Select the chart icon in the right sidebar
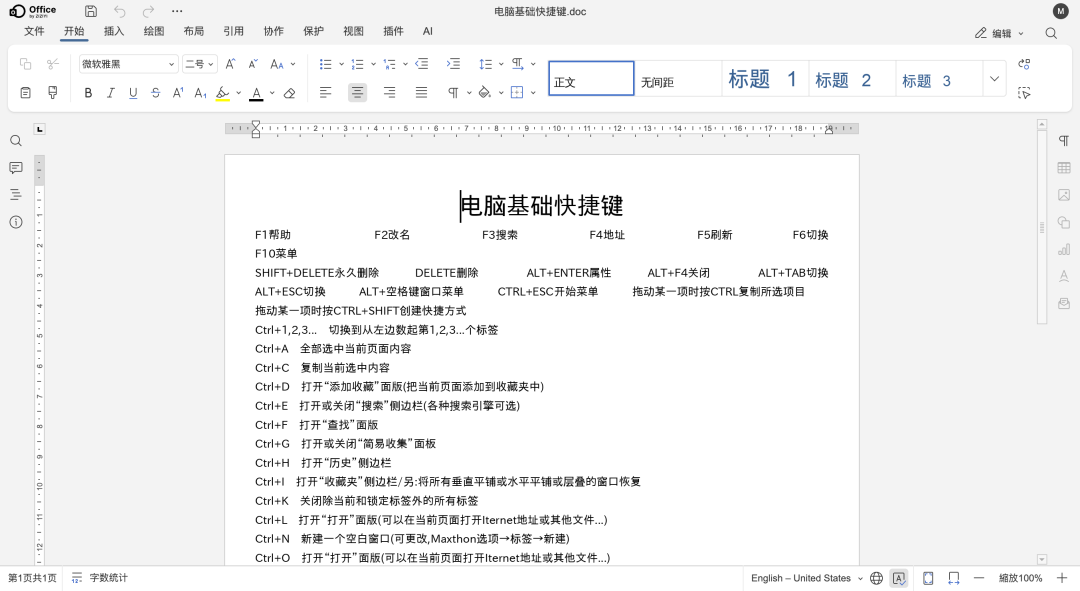The height and width of the screenshot is (591, 1080). point(1063,249)
